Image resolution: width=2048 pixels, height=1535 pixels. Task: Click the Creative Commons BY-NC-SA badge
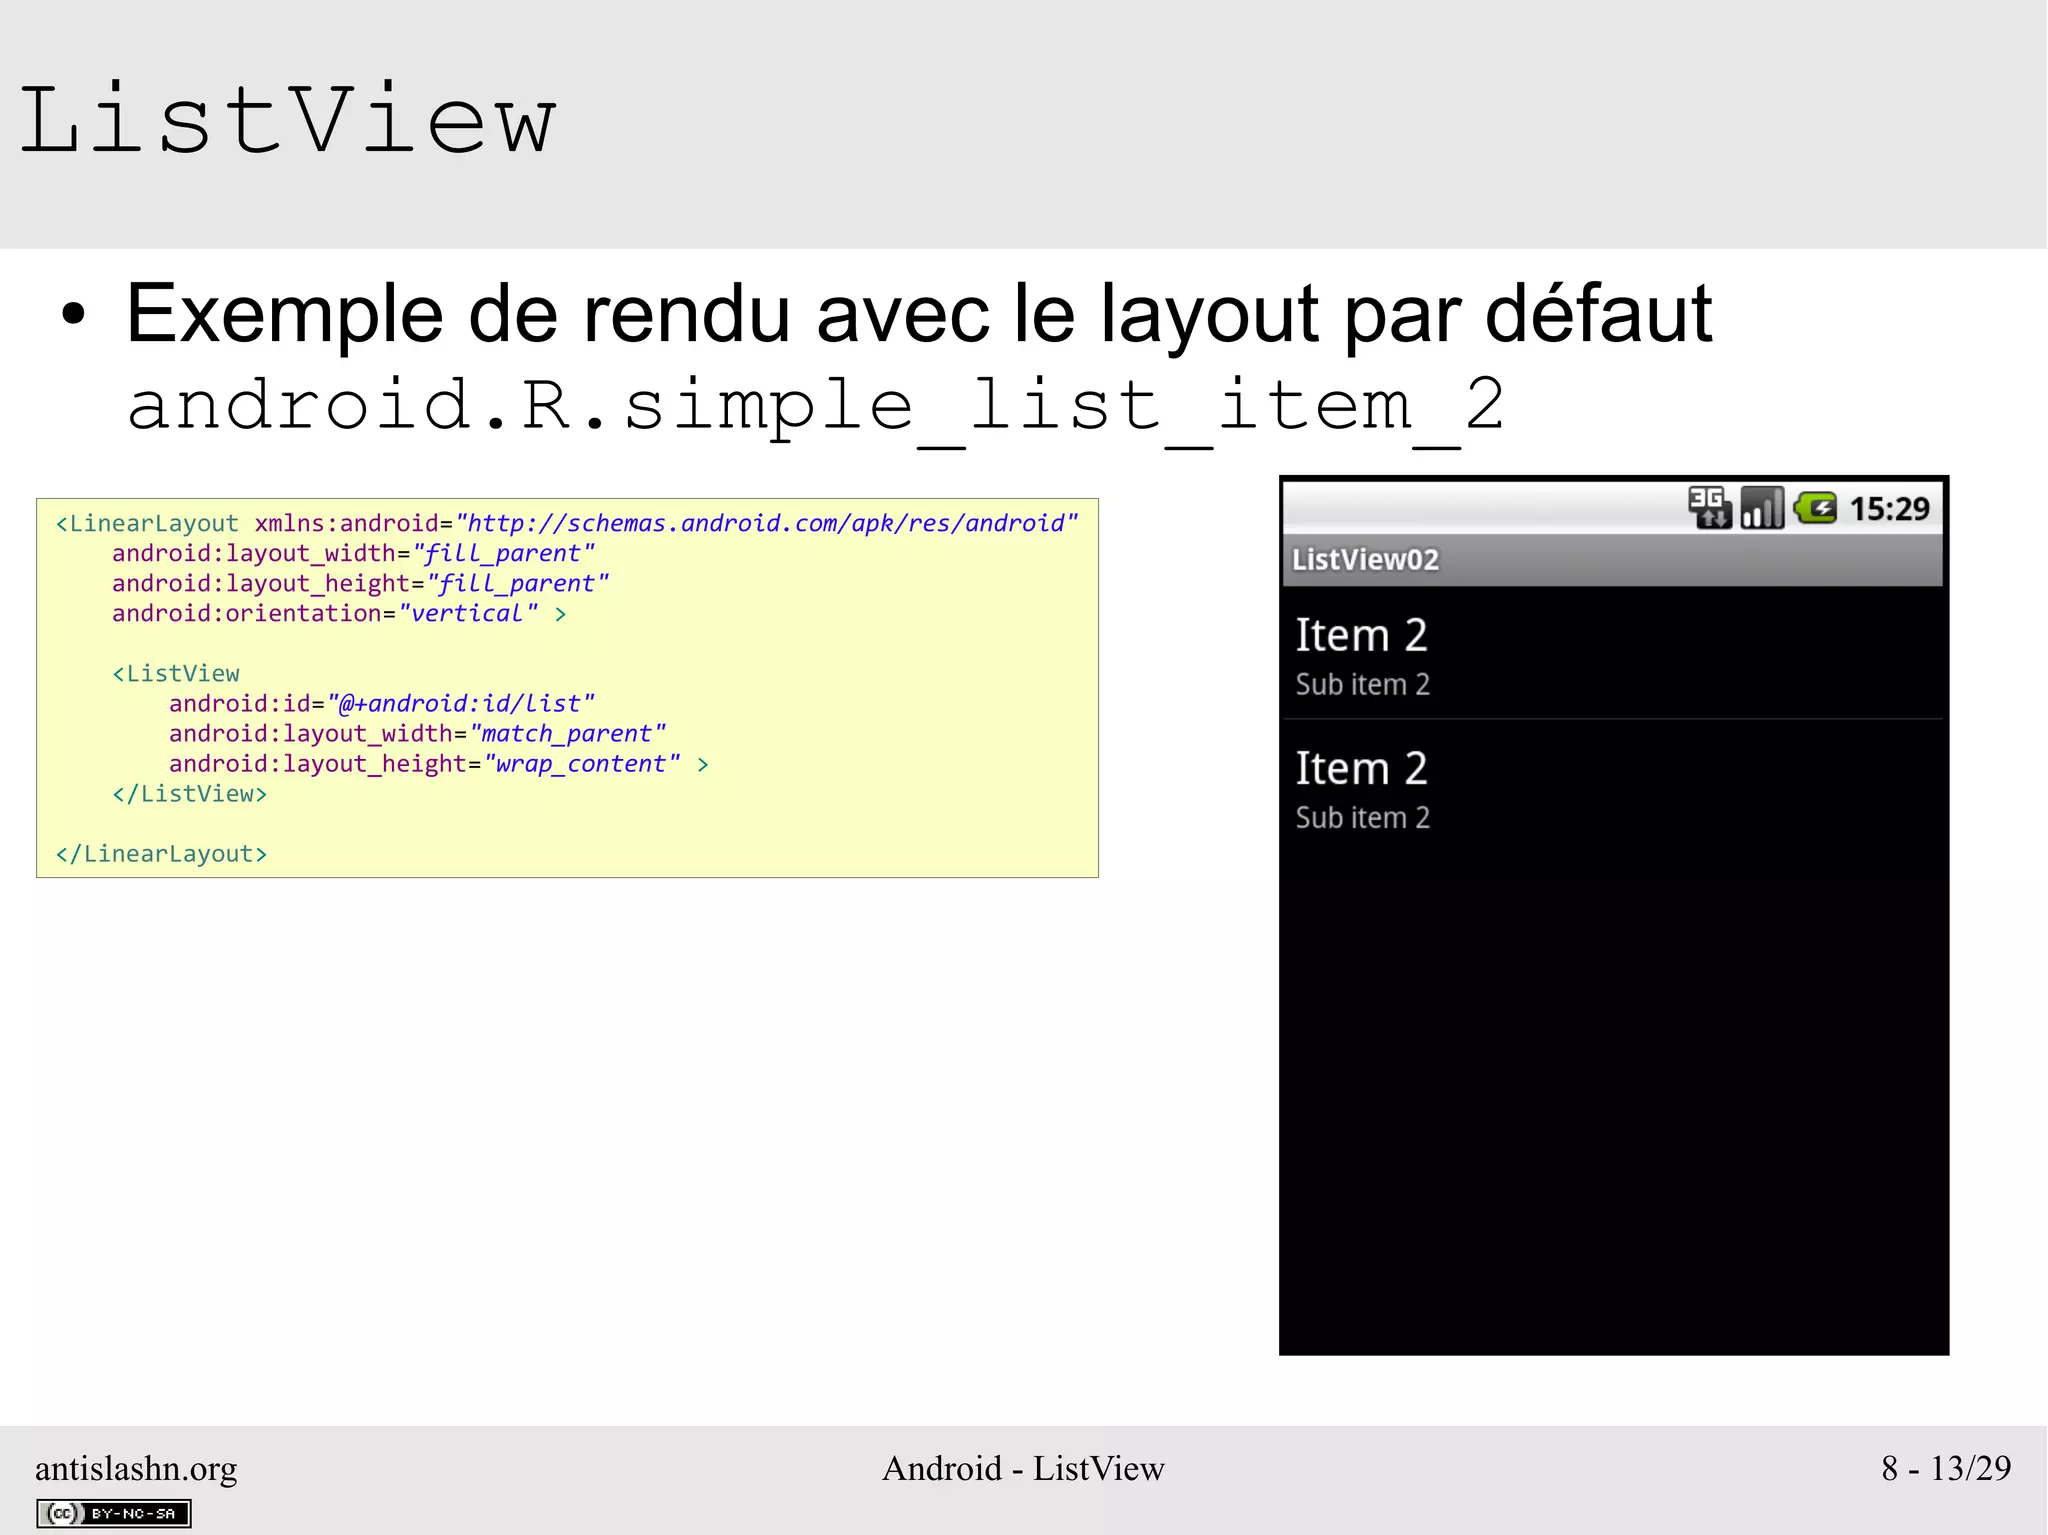point(114,1513)
